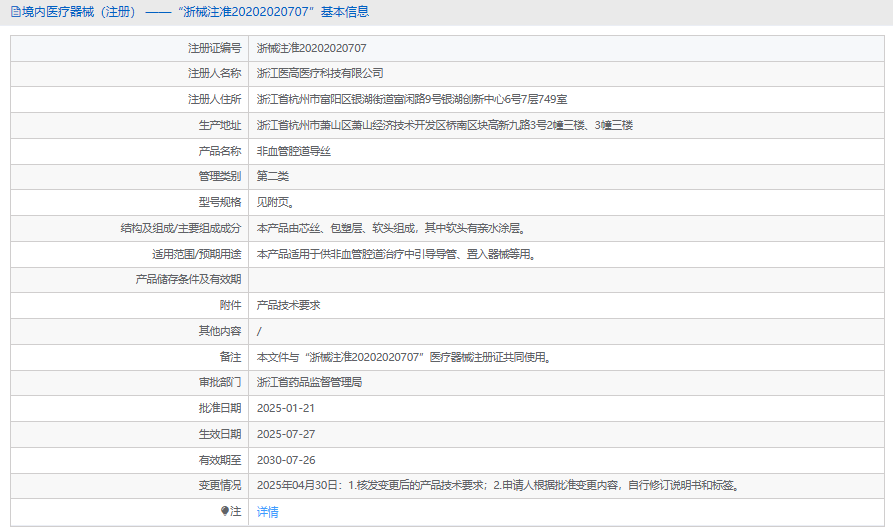Viewport: 893px width, 531px height.
Task: Click the 型号规格 row label
Action: click(x=220, y=202)
